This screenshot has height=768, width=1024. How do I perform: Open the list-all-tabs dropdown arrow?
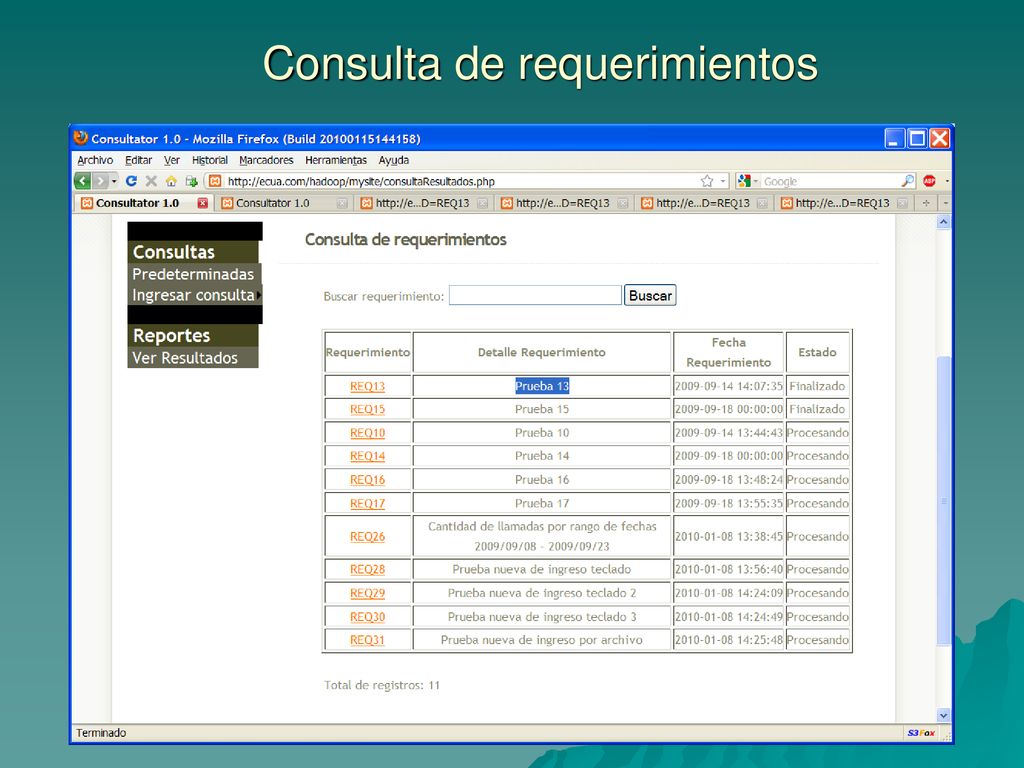pyautogui.click(x=945, y=203)
